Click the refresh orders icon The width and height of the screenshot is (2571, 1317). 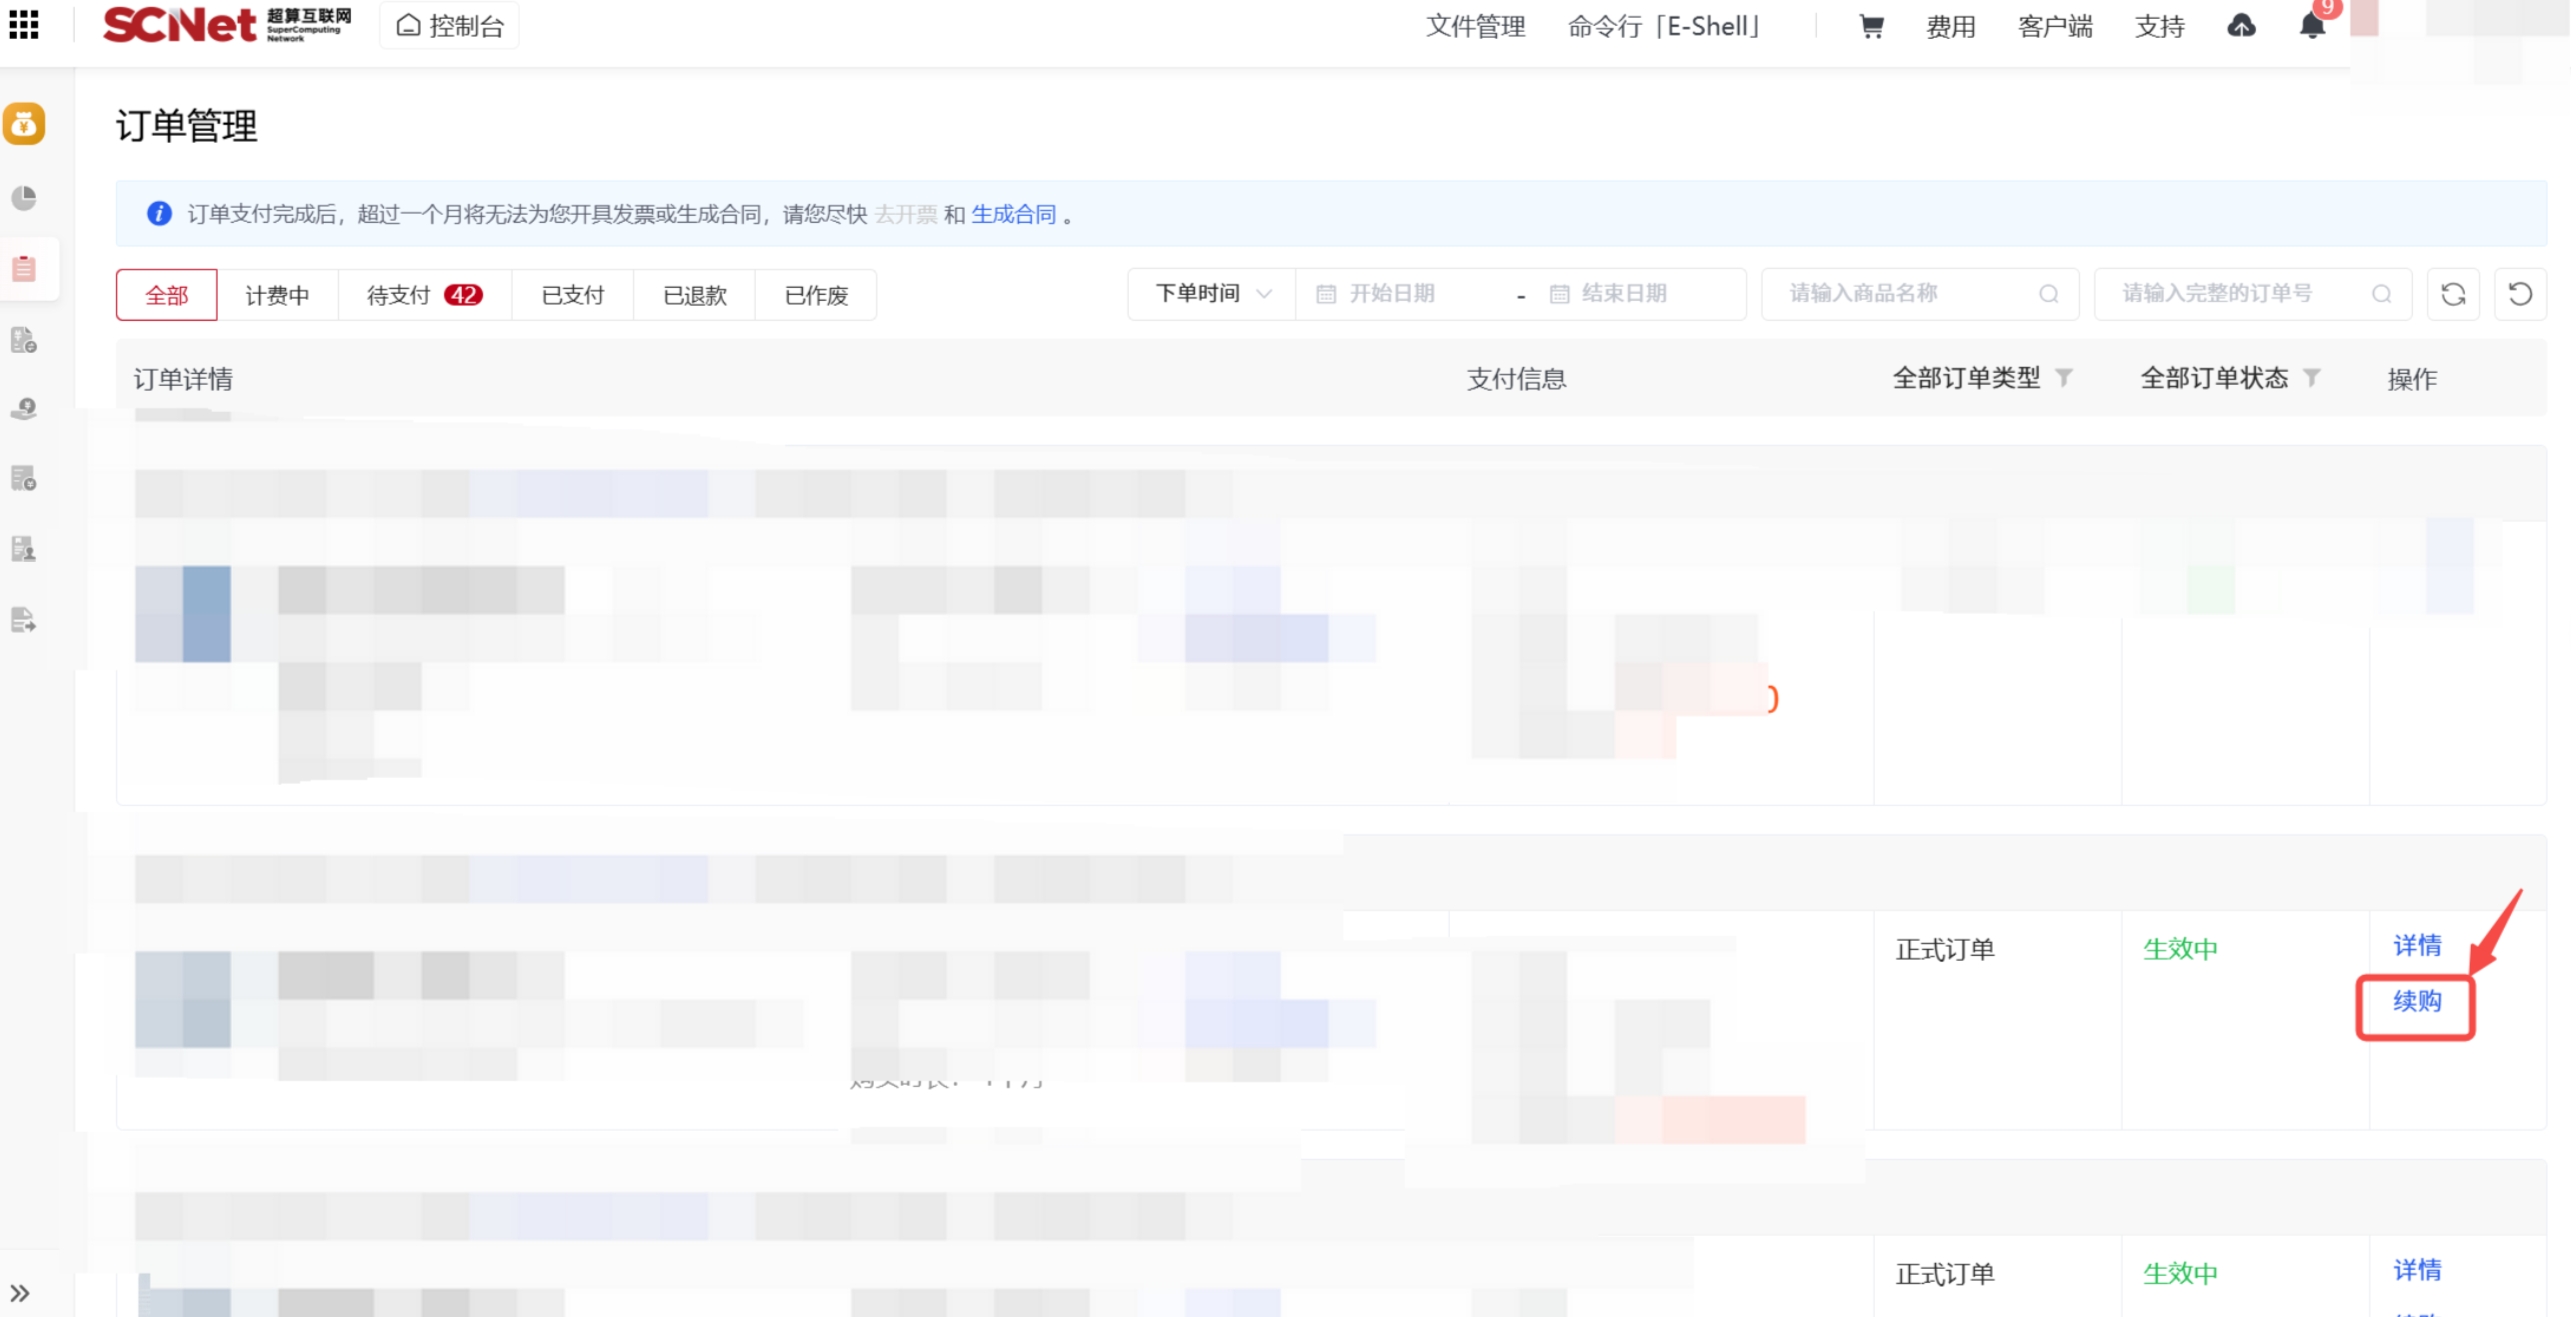click(x=2452, y=294)
